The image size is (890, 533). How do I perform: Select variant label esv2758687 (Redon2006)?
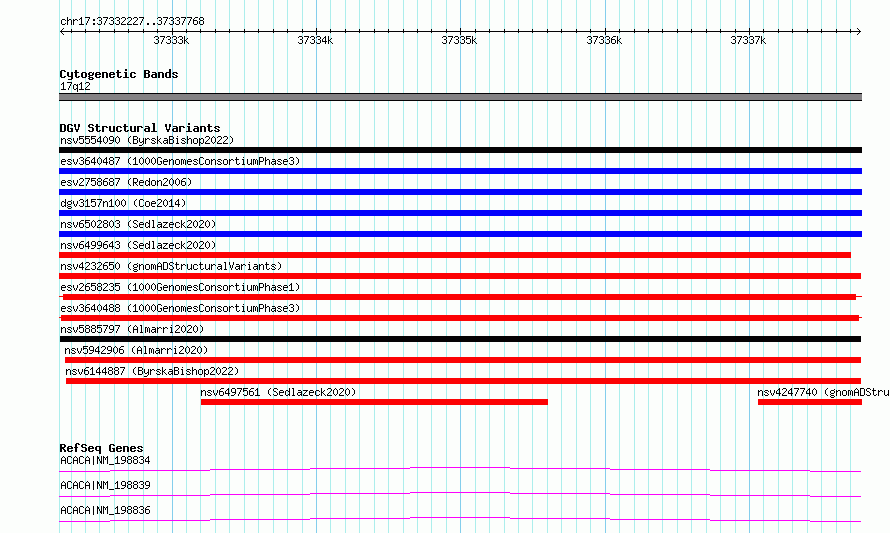pyautogui.click(x=126, y=182)
